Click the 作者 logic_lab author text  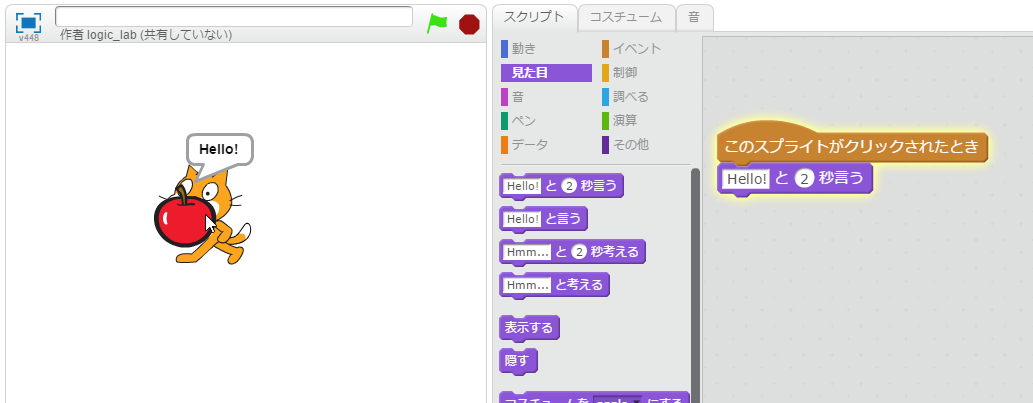click(x=146, y=34)
